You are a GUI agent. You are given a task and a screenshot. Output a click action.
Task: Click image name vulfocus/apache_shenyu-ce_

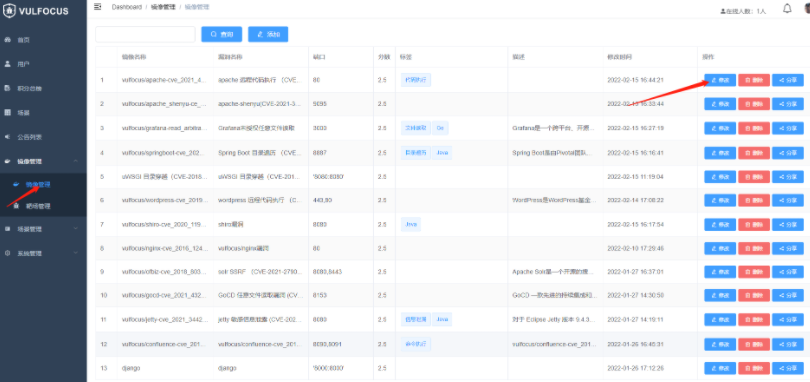(164, 104)
